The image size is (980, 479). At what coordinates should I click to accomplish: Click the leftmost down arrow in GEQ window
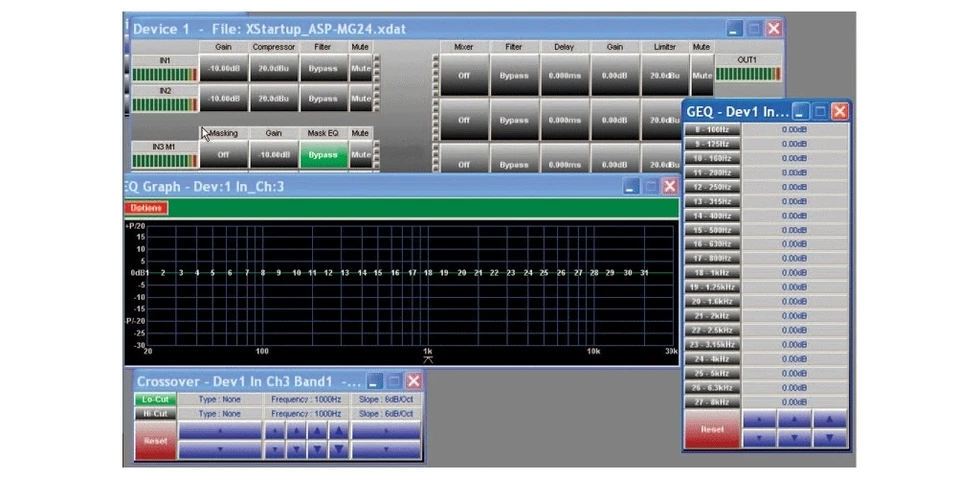click(x=762, y=439)
